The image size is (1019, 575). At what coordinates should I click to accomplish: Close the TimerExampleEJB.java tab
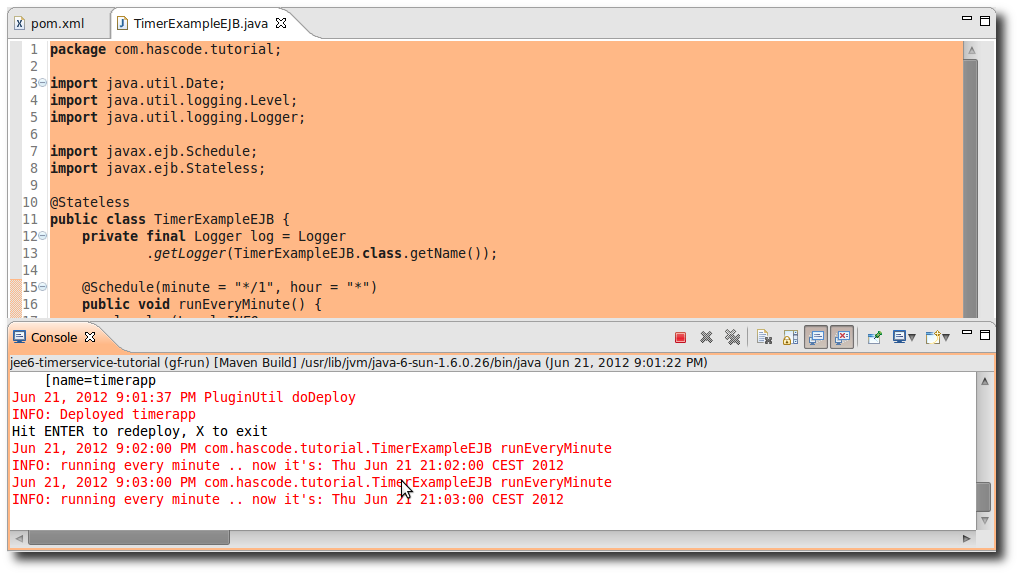click(x=281, y=23)
